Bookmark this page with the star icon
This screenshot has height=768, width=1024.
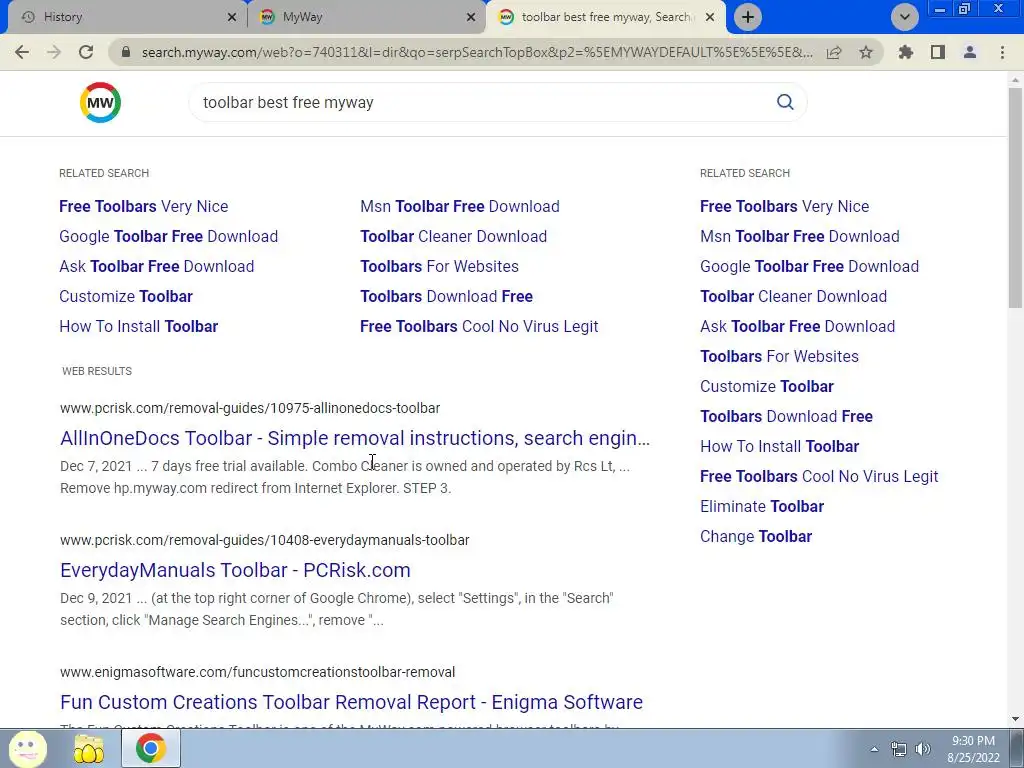(866, 52)
